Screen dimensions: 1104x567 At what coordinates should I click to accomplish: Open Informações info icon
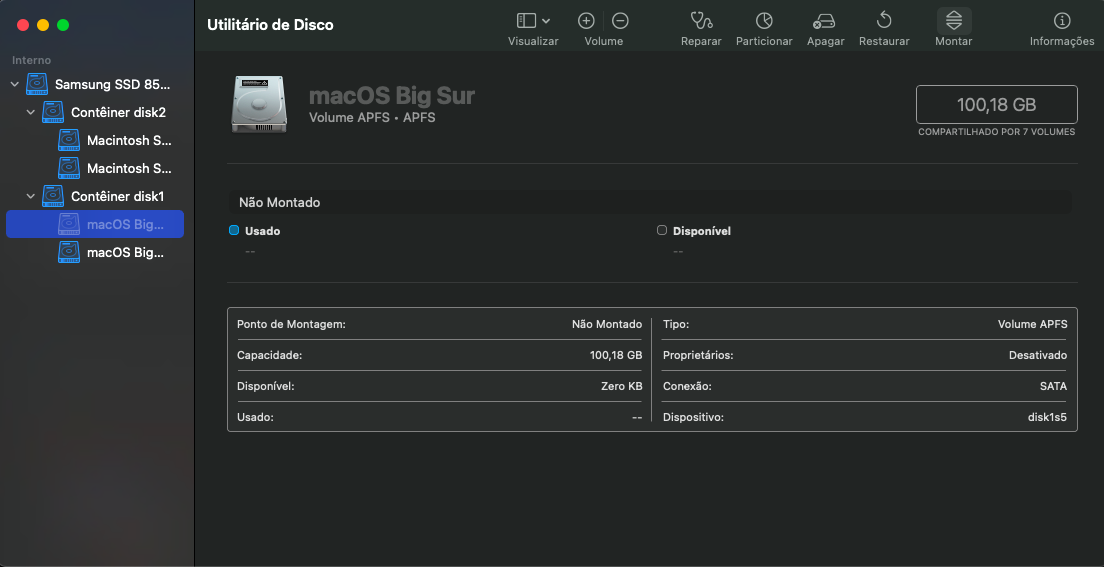tap(1062, 20)
